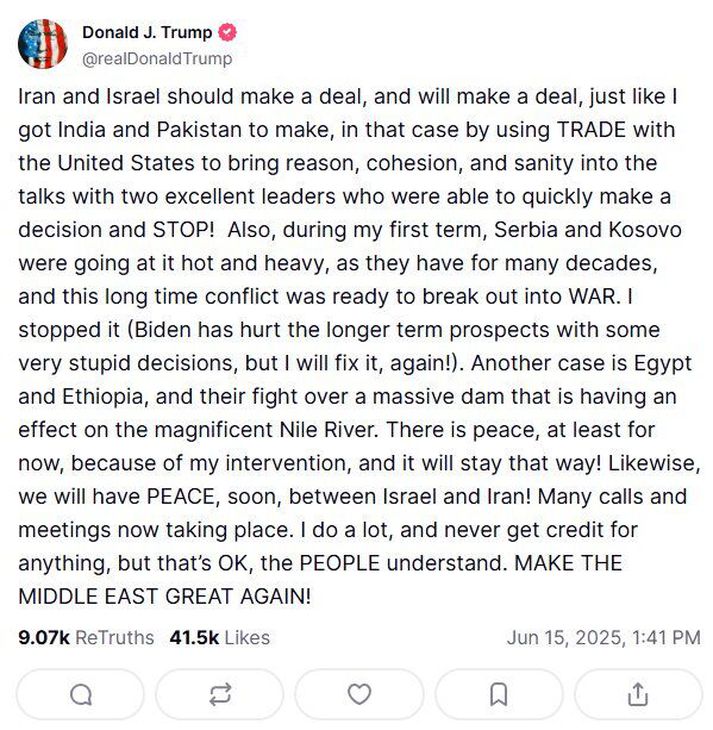Image resolution: width=713 pixels, height=730 pixels.
Task: Open the share upload icon
Action: tap(638, 694)
